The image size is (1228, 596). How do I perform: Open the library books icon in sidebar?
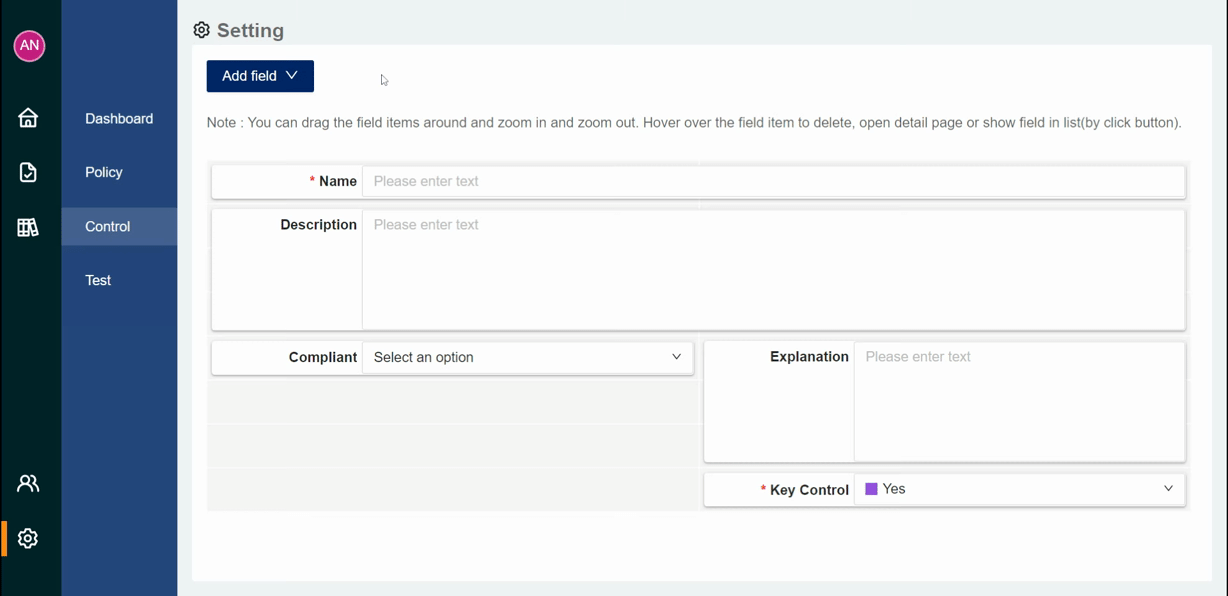pos(28,227)
